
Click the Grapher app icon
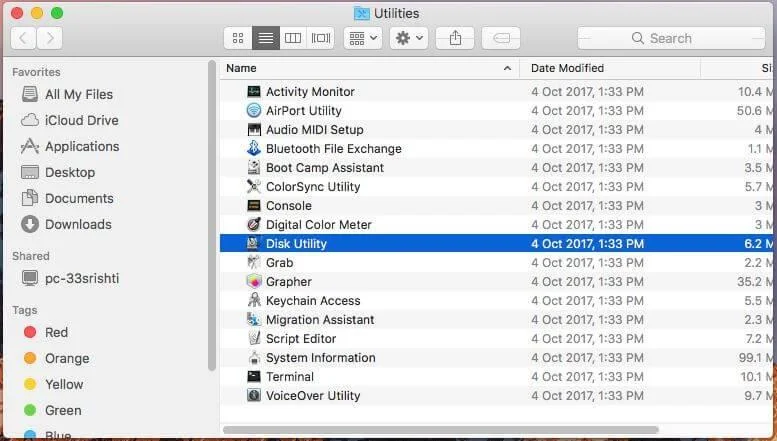254,281
